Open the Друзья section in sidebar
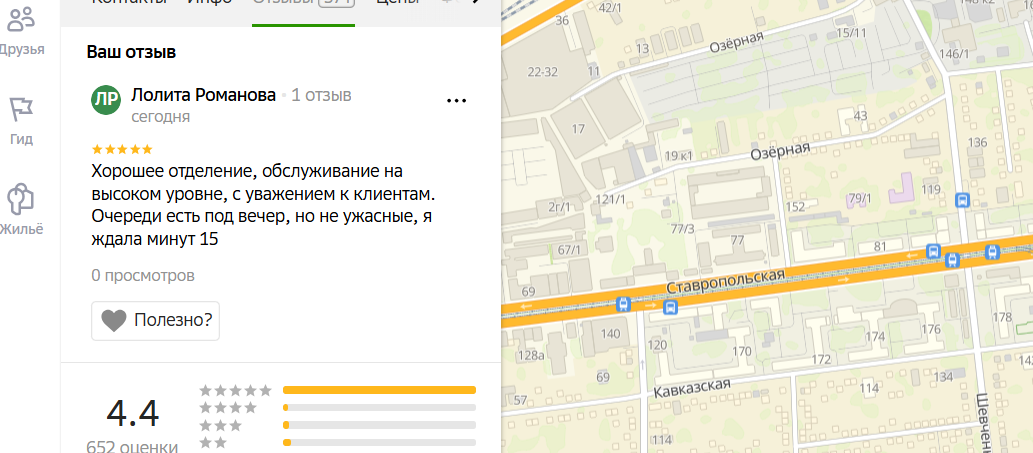 click(x=22, y=31)
